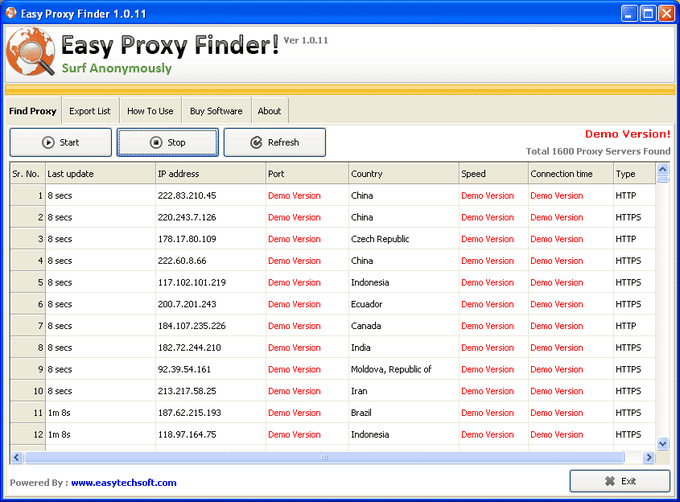Open the How To Use tab

tap(150, 111)
